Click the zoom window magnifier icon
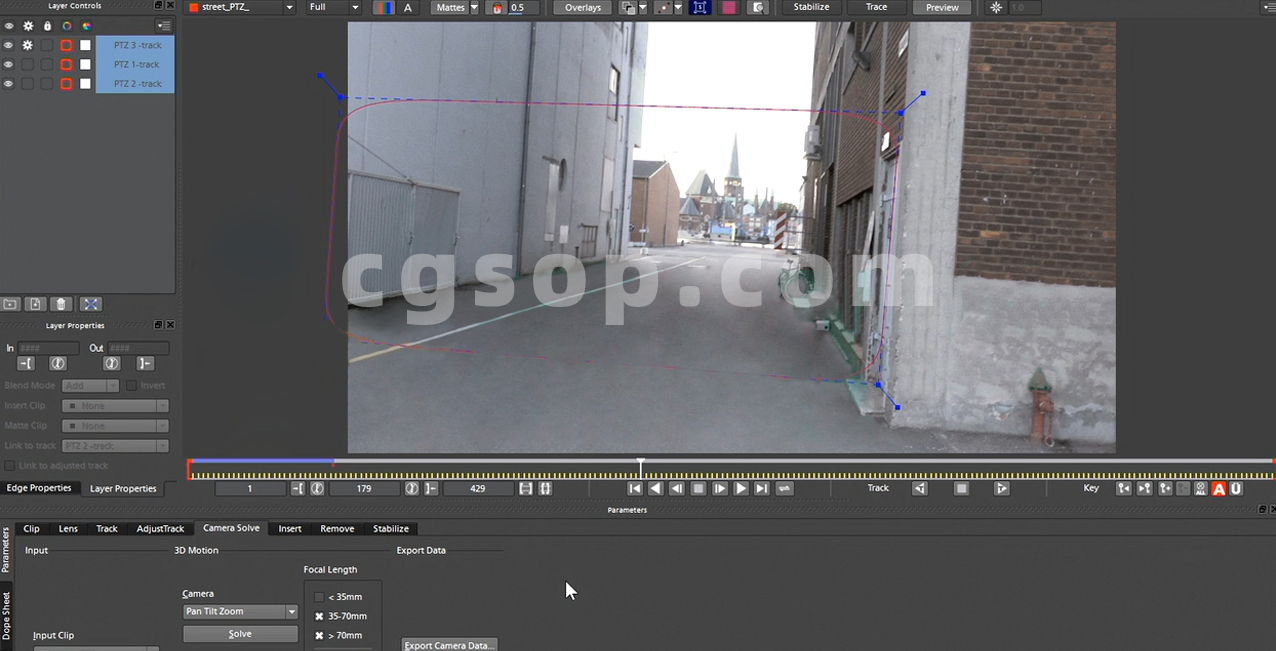The image size is (1276, 651). coord(757,7)
